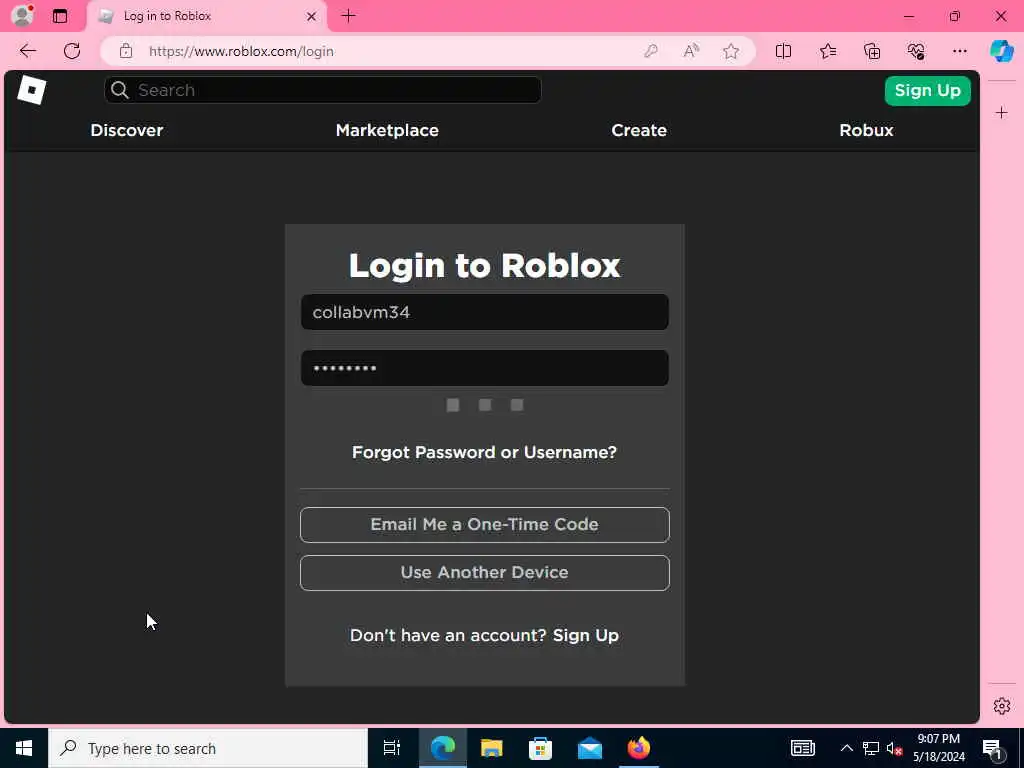Open the Robux page

coord(866,130)
